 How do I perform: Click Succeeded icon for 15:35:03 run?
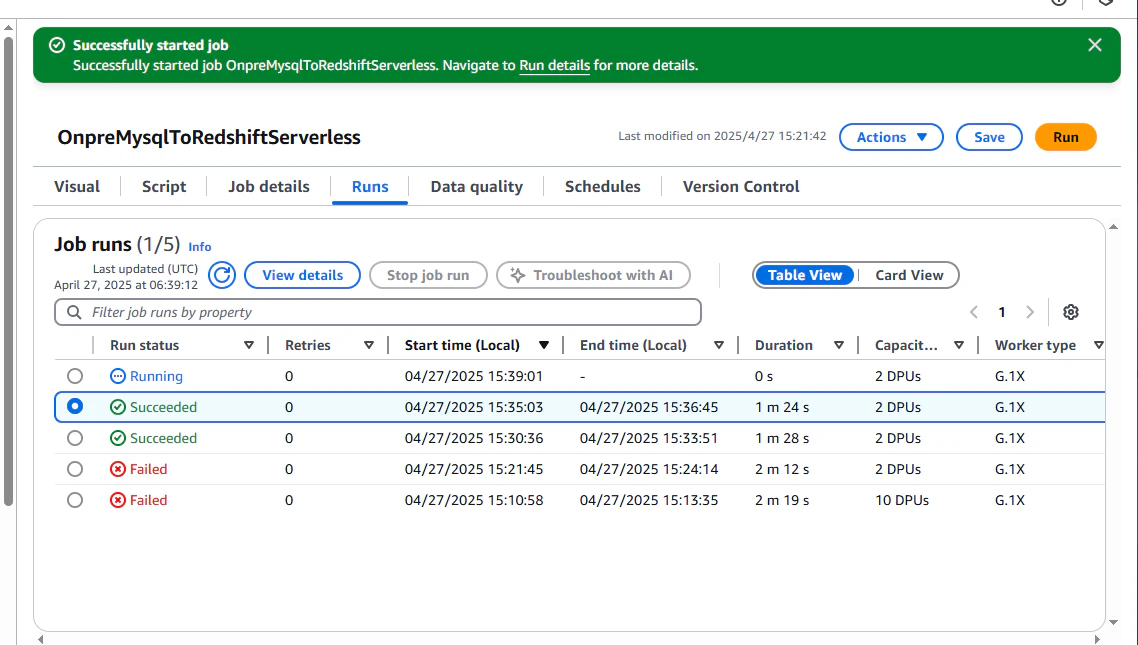click(x=118, y=407)
